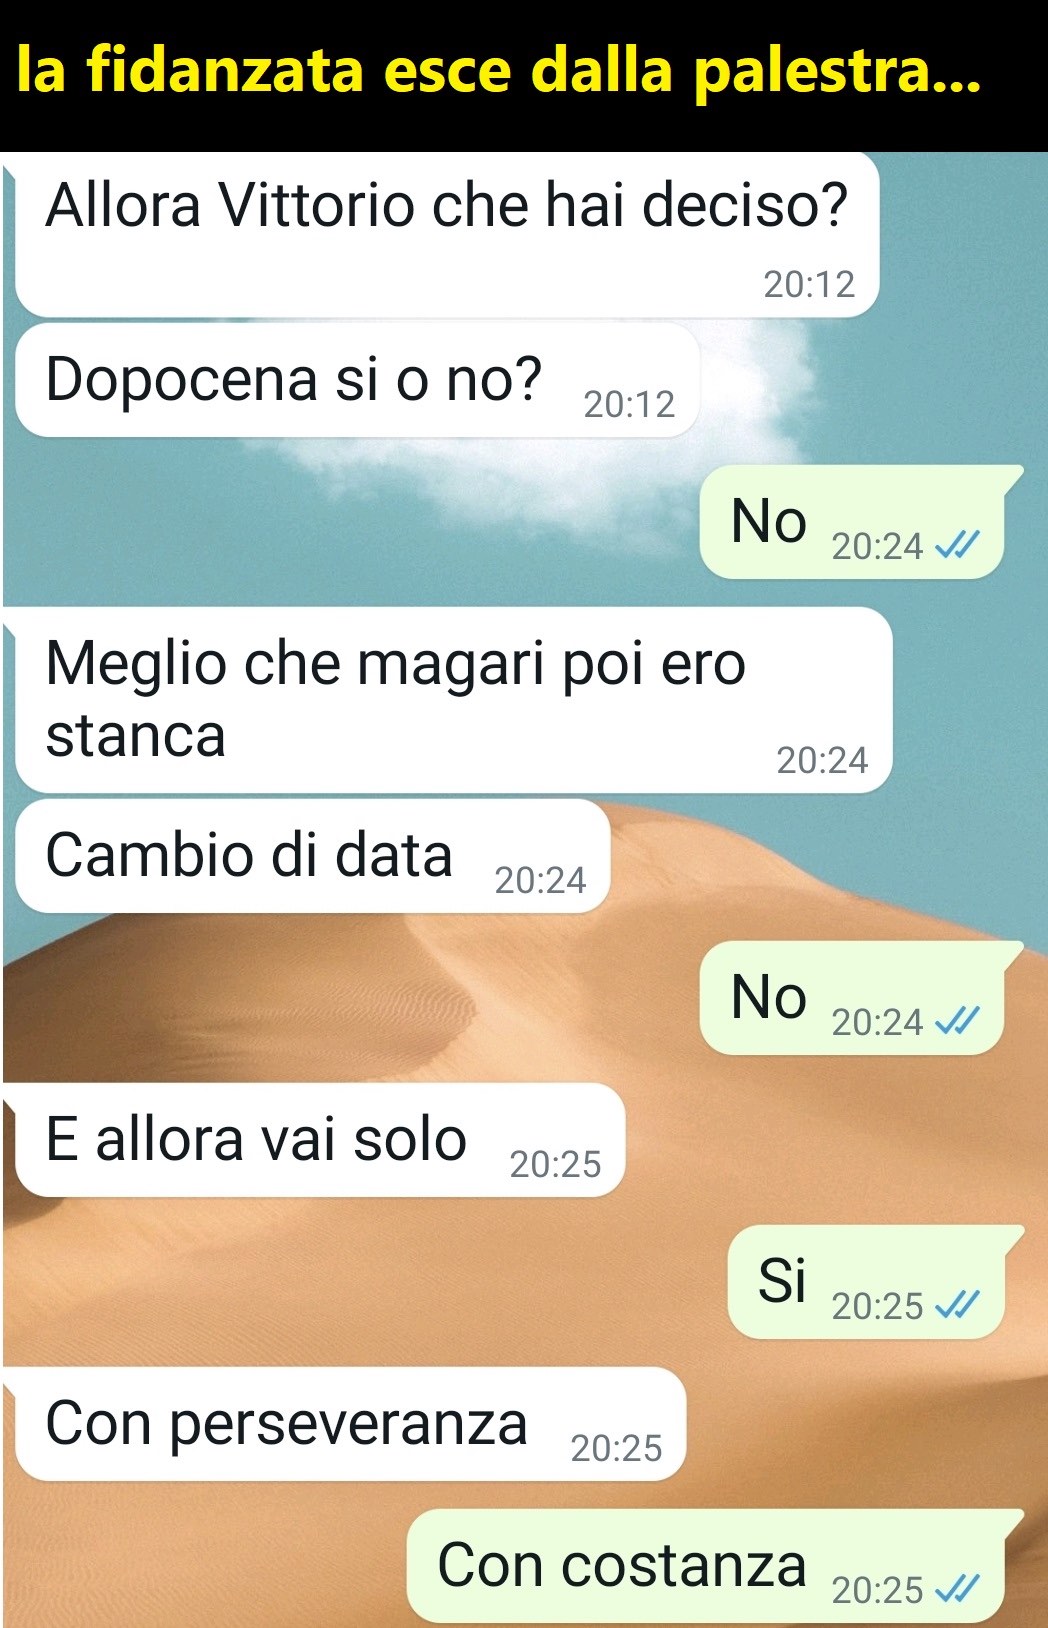The image size is (1048, 1628).
Task: Tap the 20:24 timestamp under 'stanca' message
Action: tap(822, 761)
